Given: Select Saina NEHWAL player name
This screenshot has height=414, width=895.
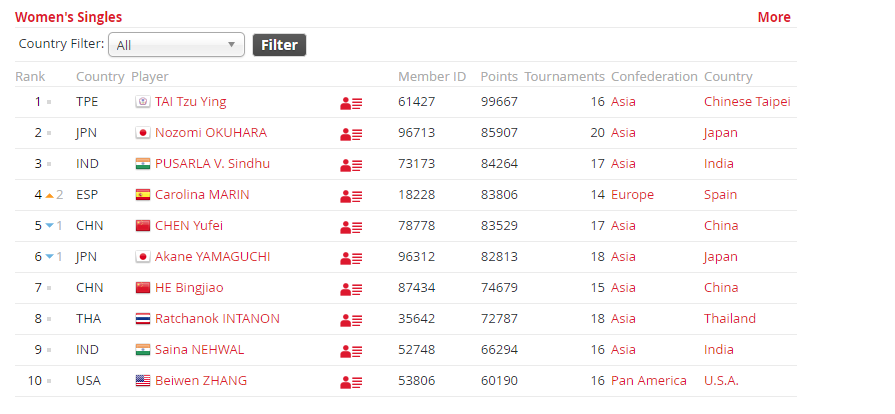Looking at the screenshot, I should [199, 349].
